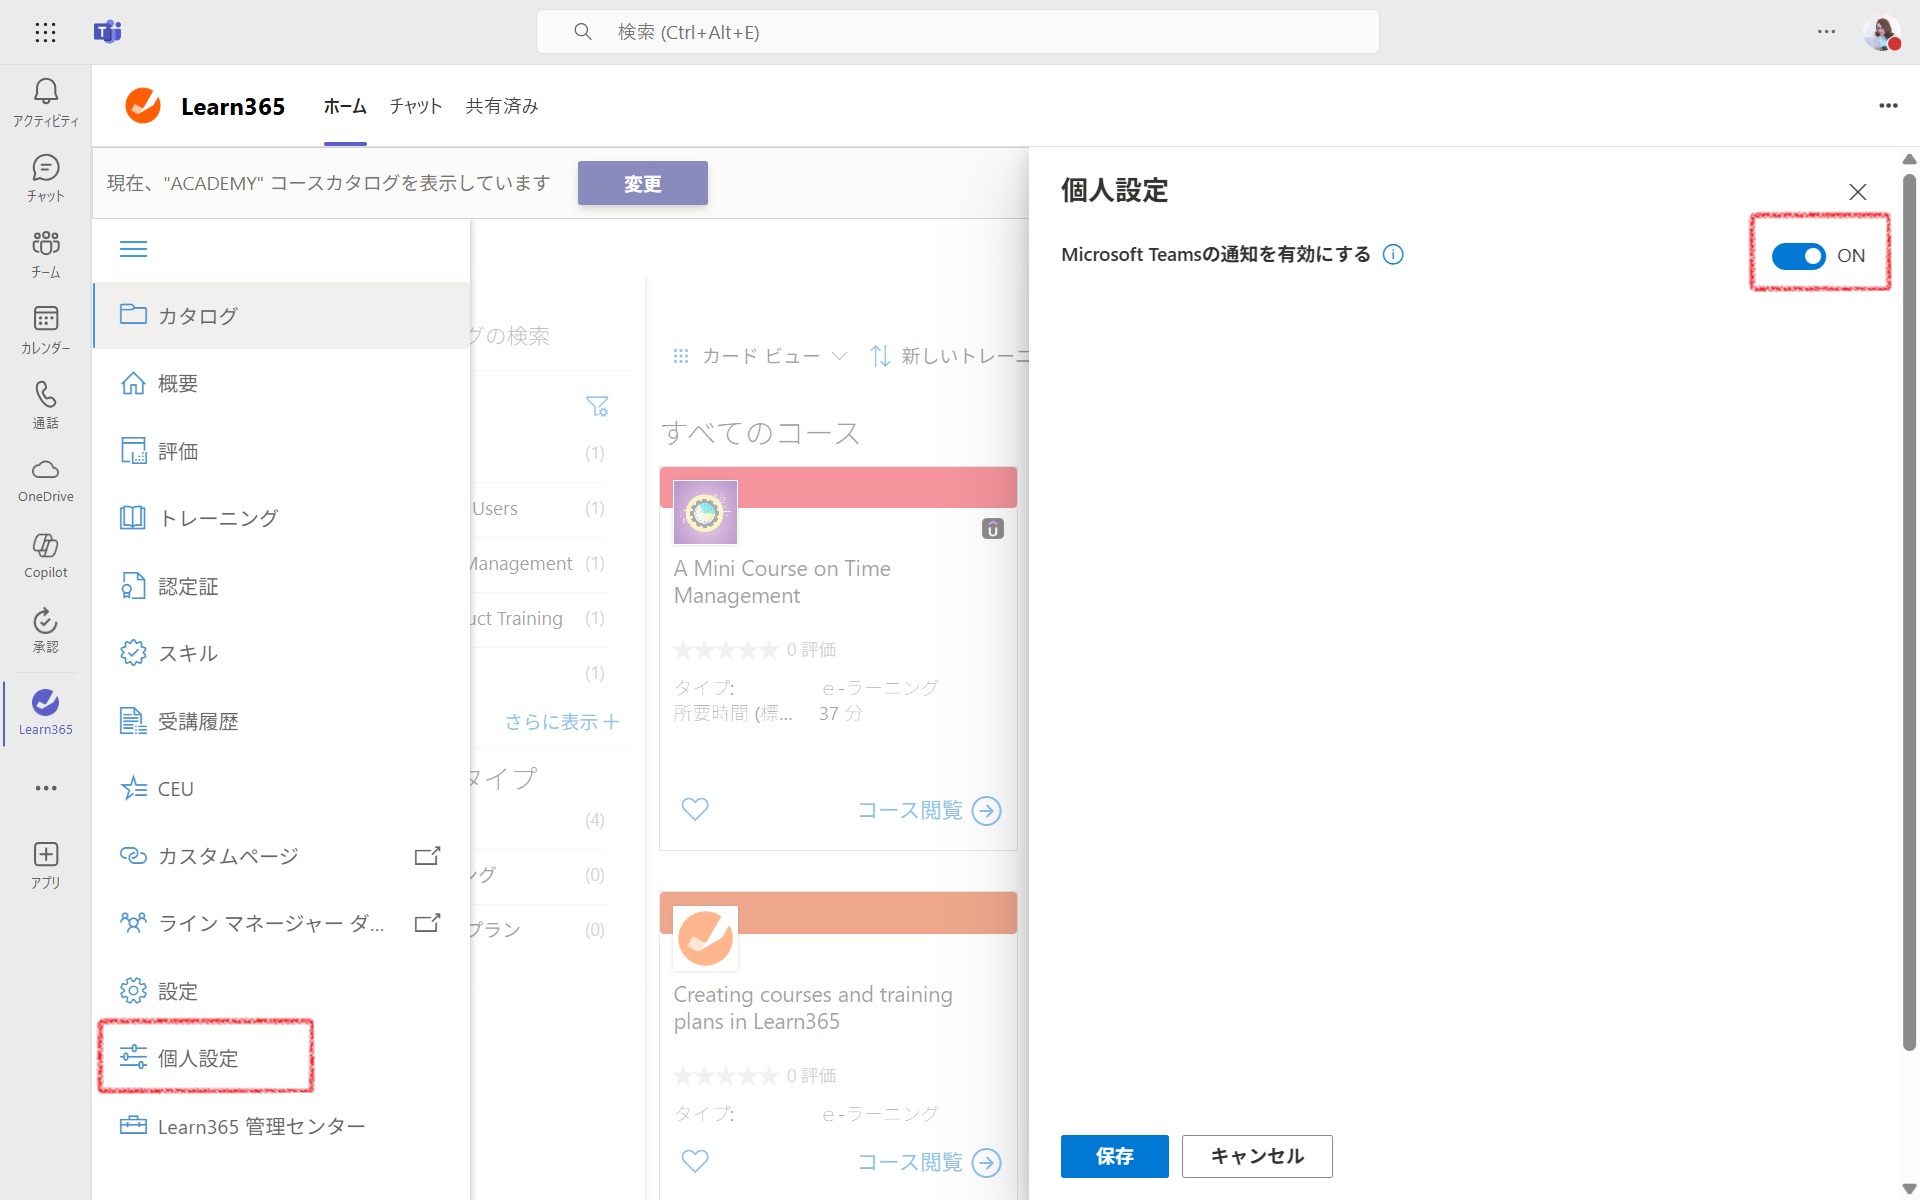Click the filter funnel icon
This screenshot has height=1200, width=1920.
click(x=597, y=406)
